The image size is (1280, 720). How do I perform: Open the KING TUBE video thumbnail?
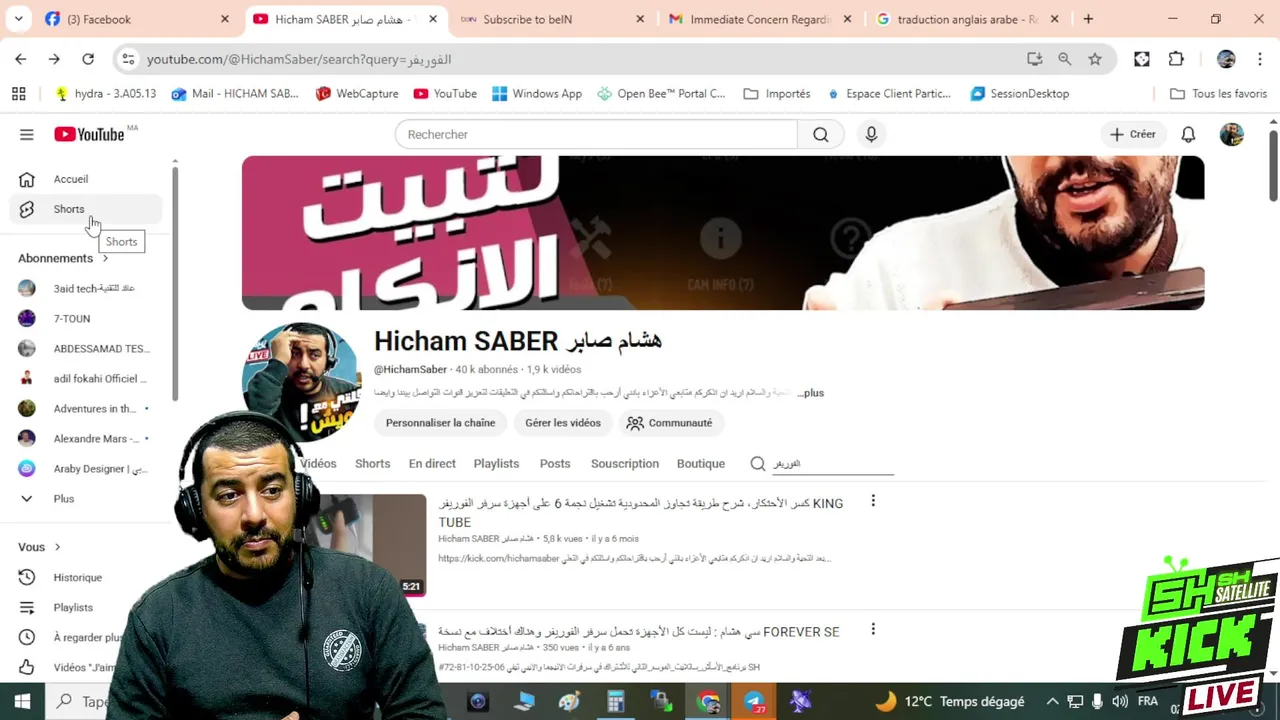pyautogui.click(x=362, y=545)
